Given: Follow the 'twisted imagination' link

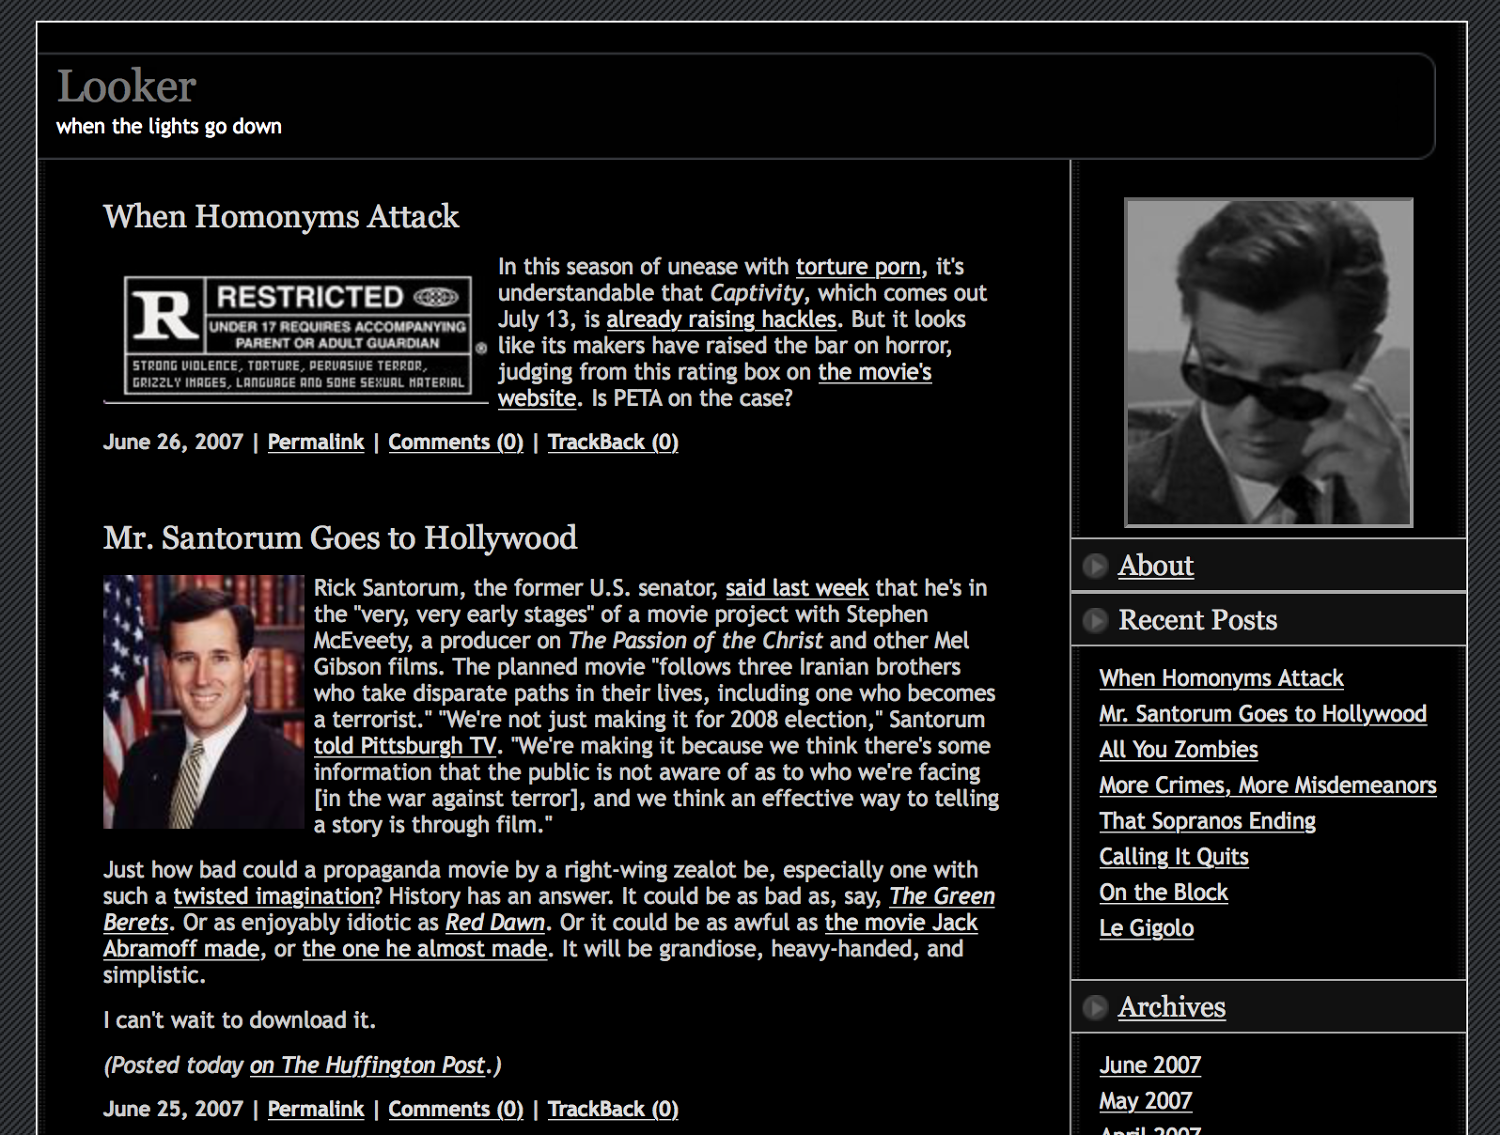Looking at the screenshot, I should [x=274, y=896].
